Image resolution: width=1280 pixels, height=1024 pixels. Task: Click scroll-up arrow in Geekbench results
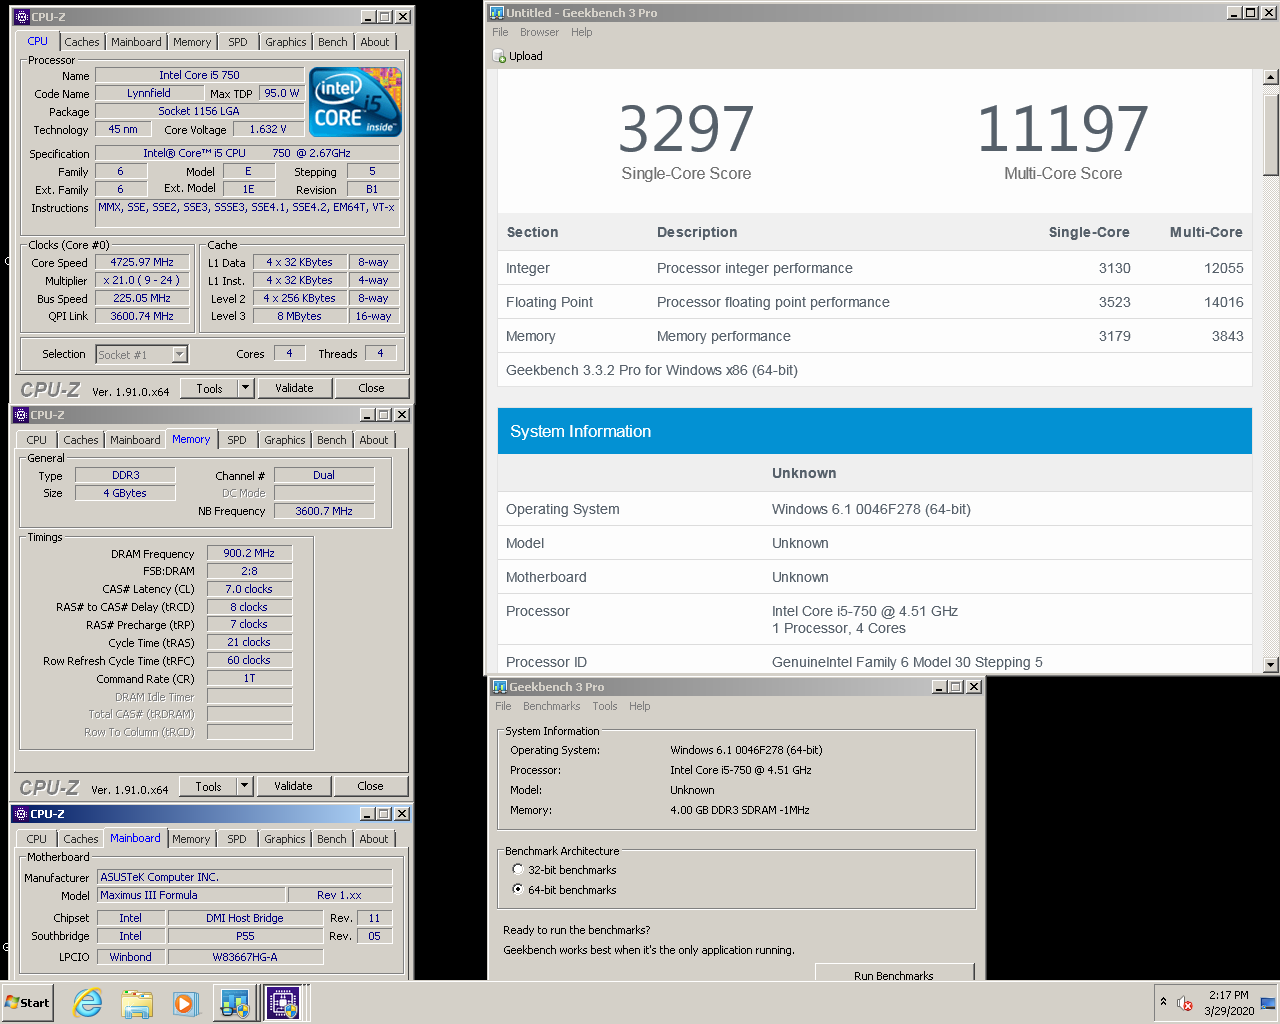tap(1271, 77)
